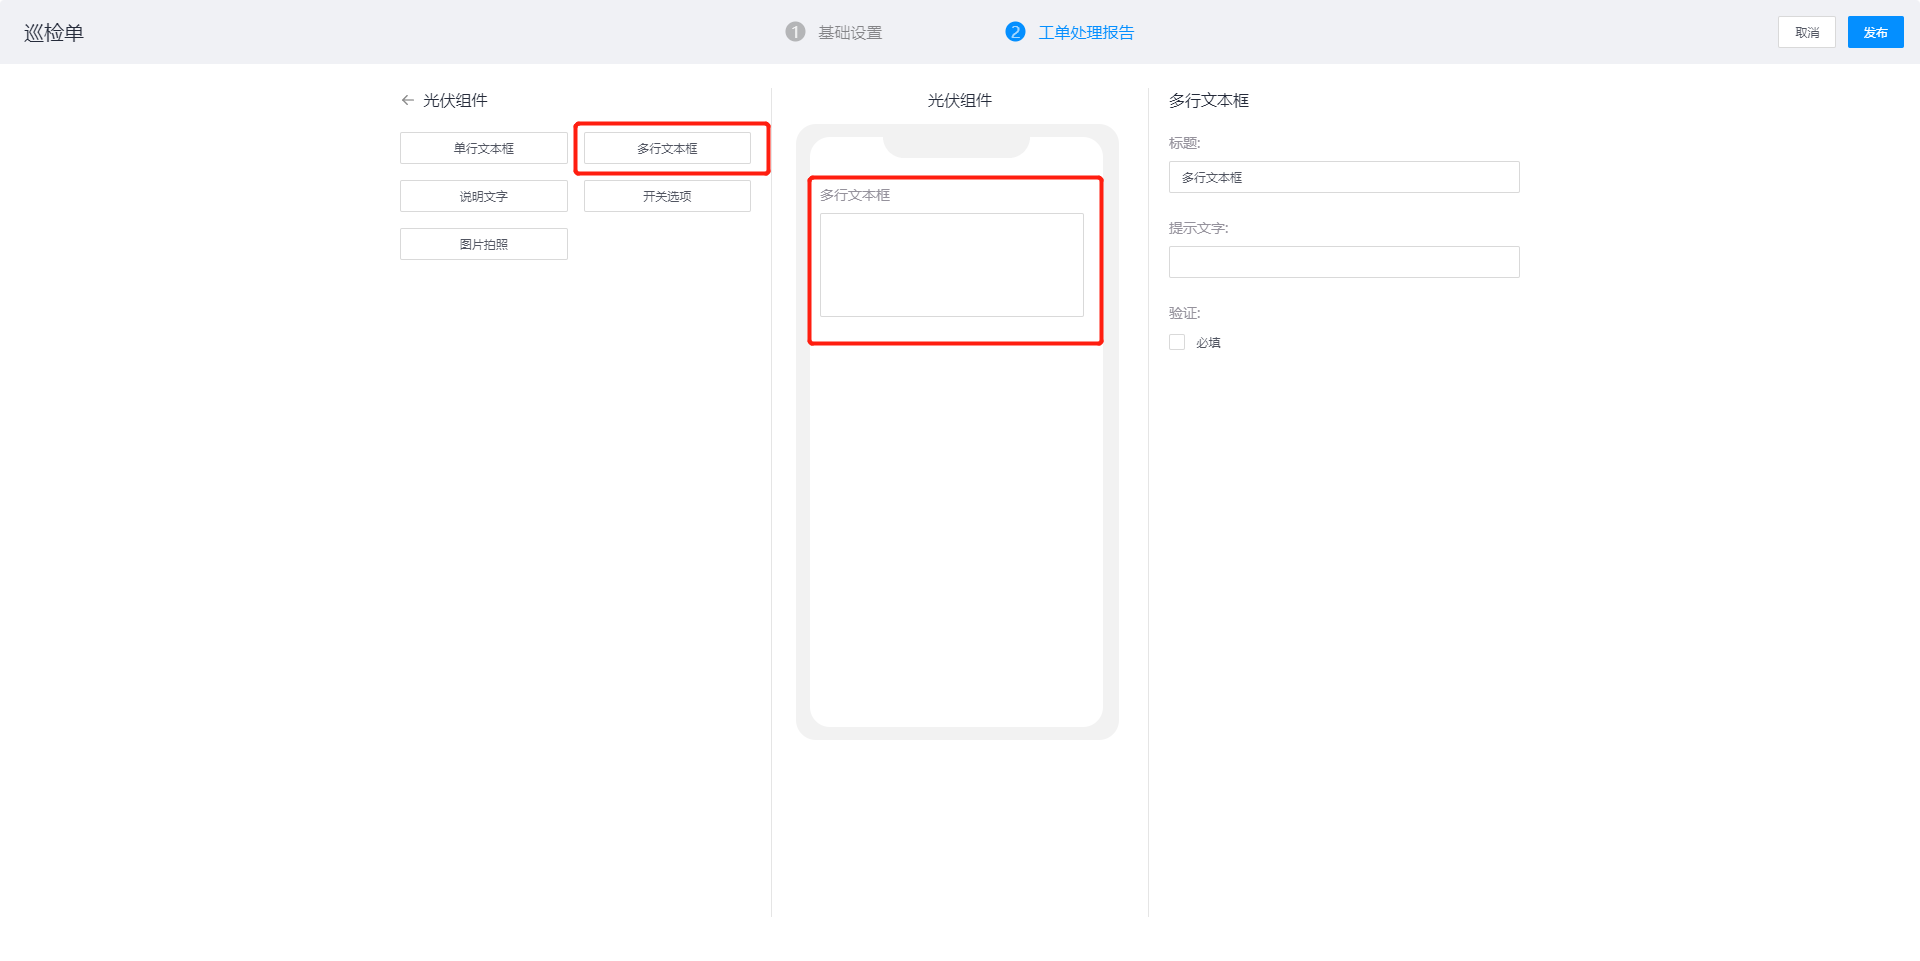Click the textarea in the phone preview
1920x961 pixels.
tap(951, 265)
